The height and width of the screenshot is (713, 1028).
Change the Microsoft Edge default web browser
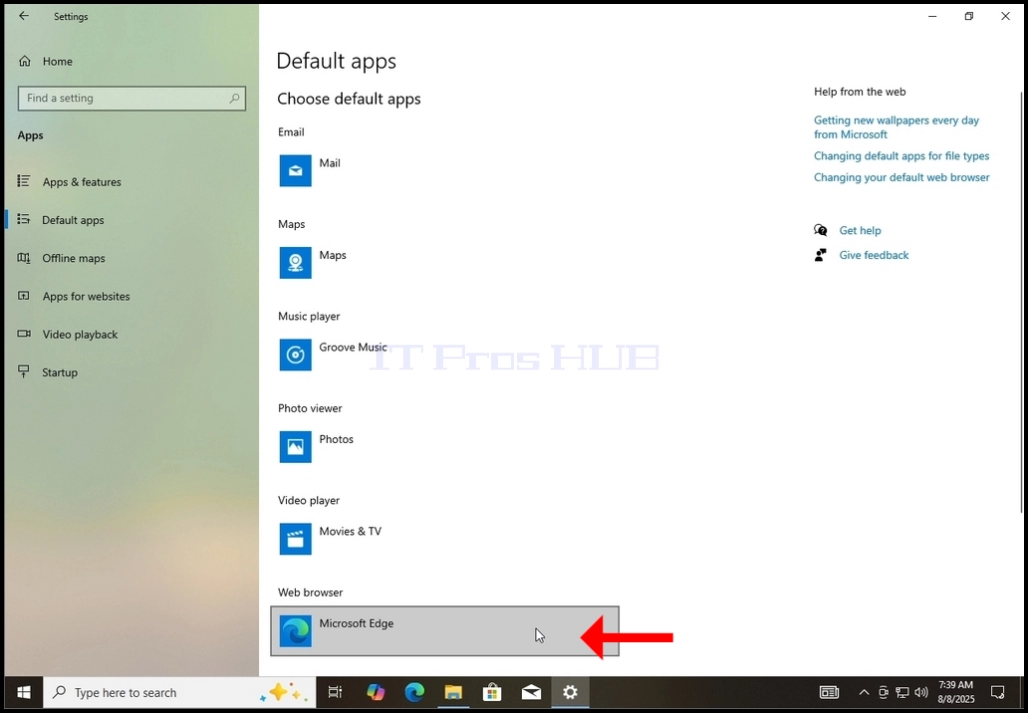[445, 631]
